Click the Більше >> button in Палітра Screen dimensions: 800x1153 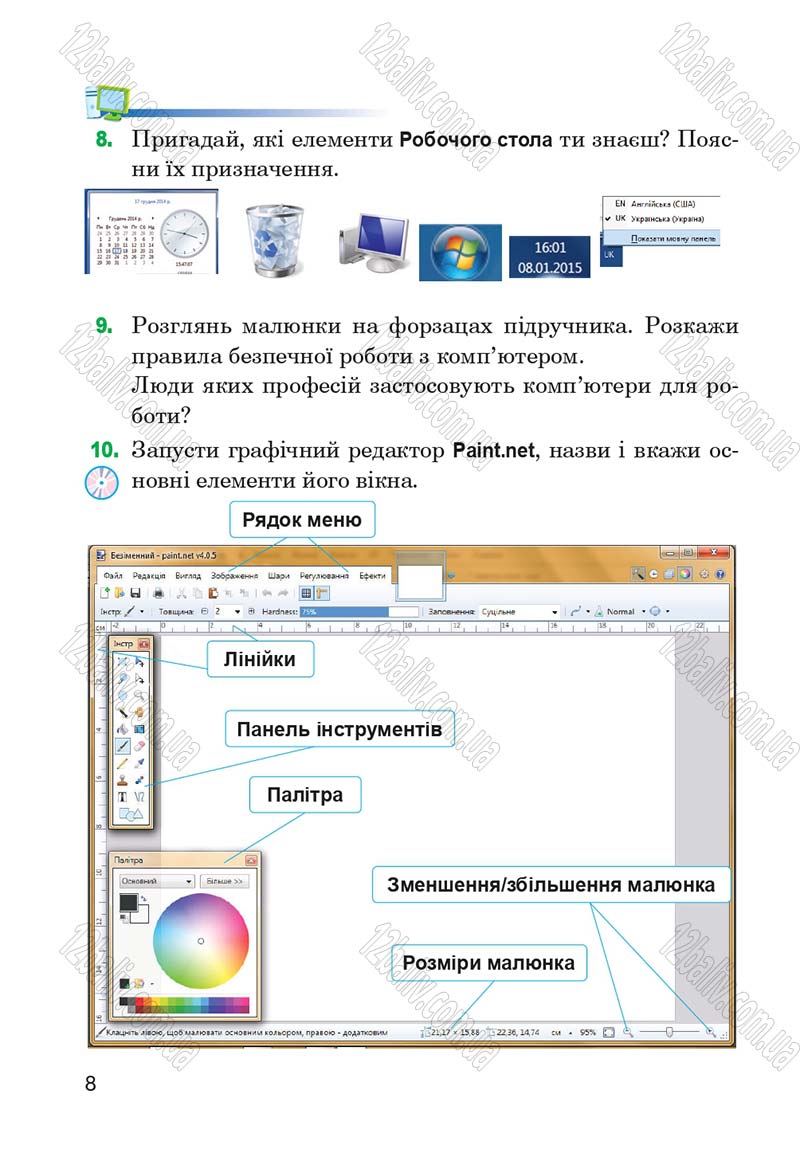pos(224,881)
